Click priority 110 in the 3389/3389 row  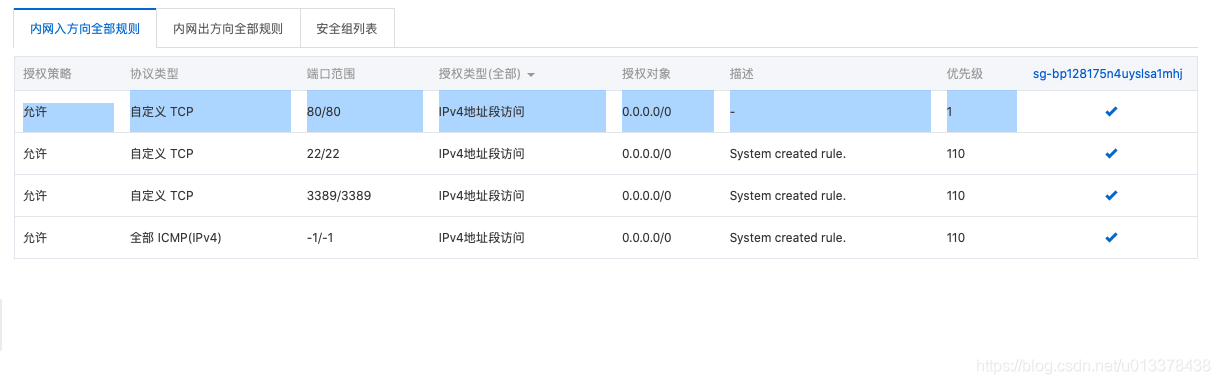coord(956,196)
